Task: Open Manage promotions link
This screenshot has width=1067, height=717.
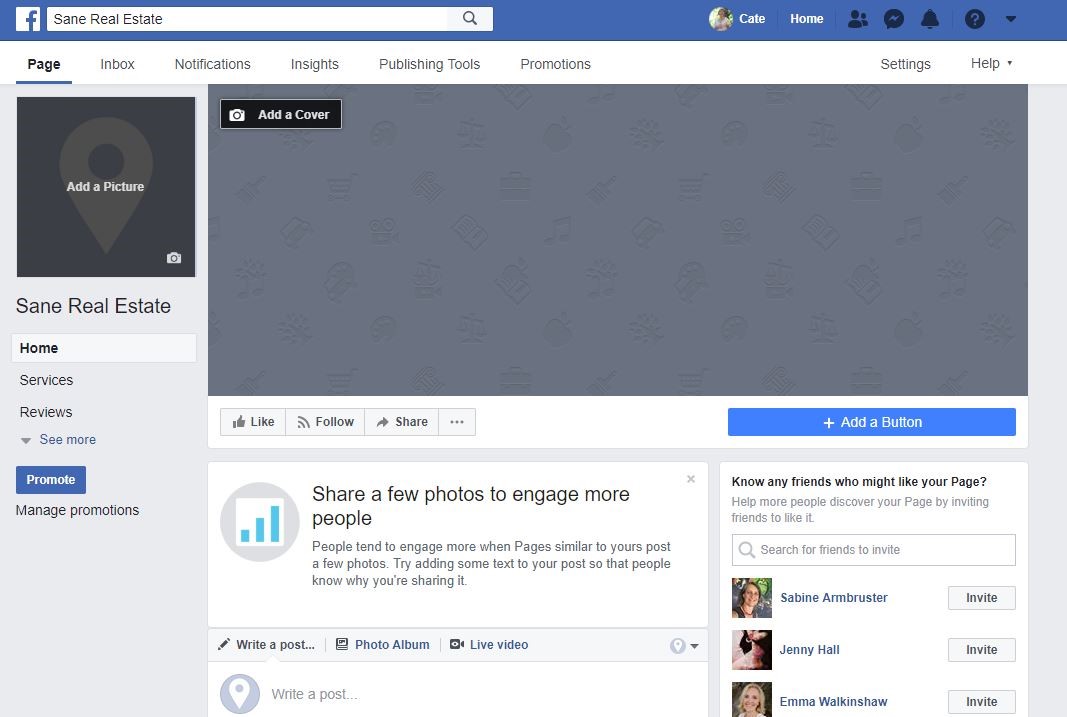Action: (77, 510)
